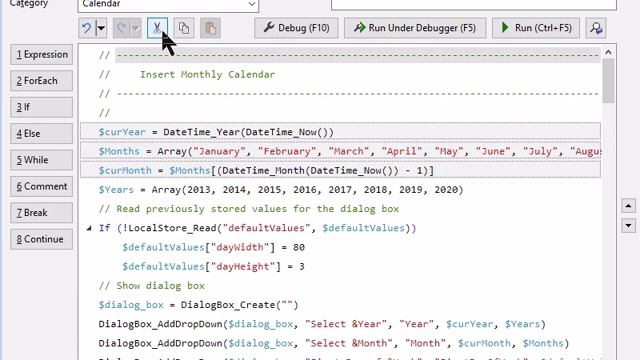Click the Cut scissors icon
This screenshot has height=360, width=640.
tap(157, 28)
